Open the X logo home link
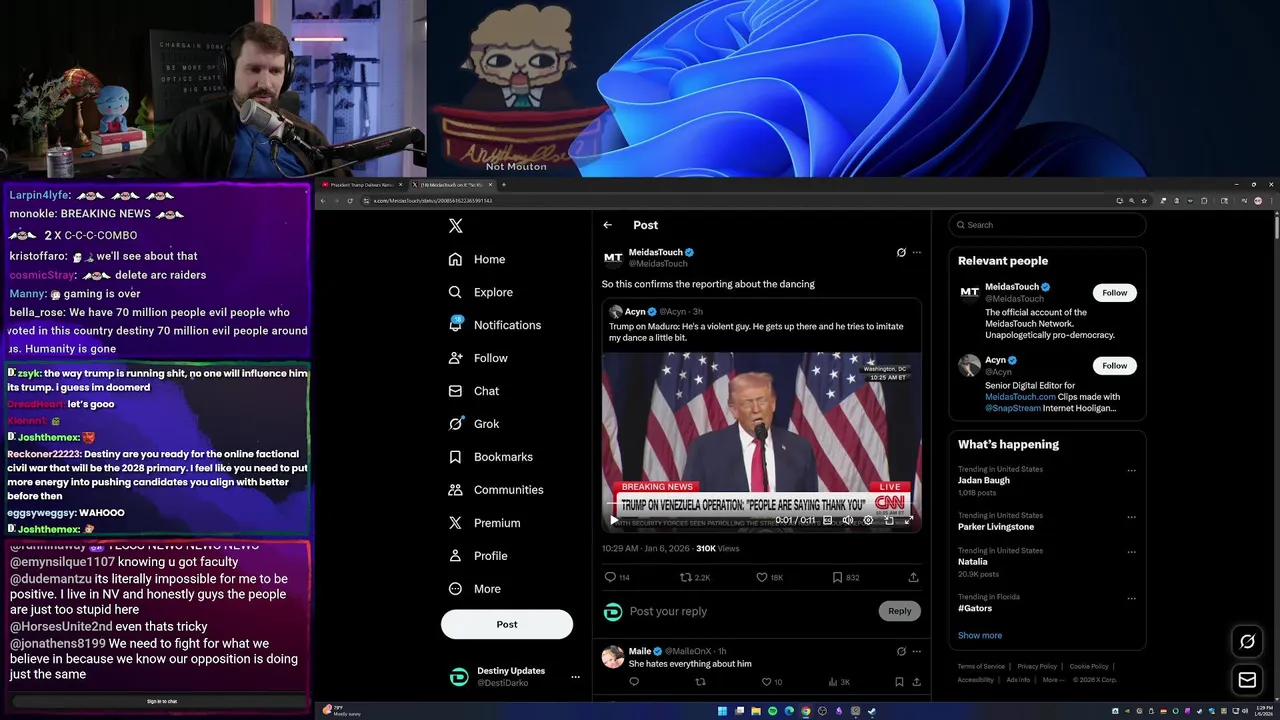Image resolution: width=1280 pixels, height=720 pixels. tap(455, 226)
